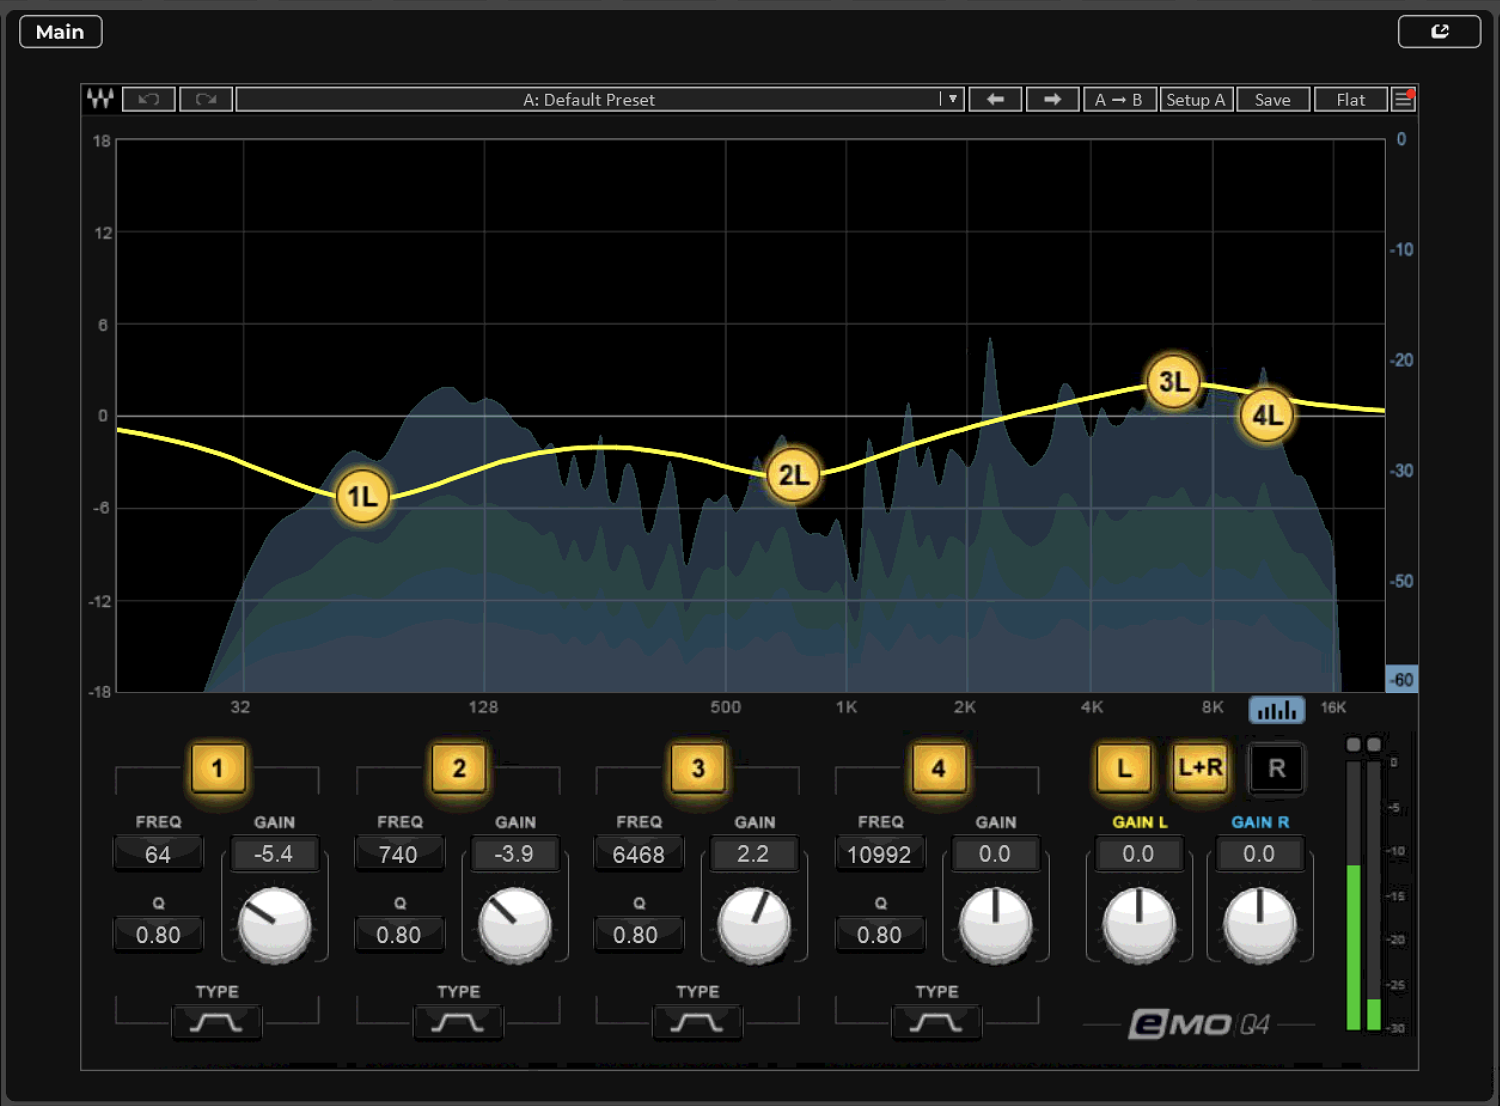The width and height of the screenshot is (1500, 1106).
Task: Switch setup with Setup A button
Action: point(1196,99)
